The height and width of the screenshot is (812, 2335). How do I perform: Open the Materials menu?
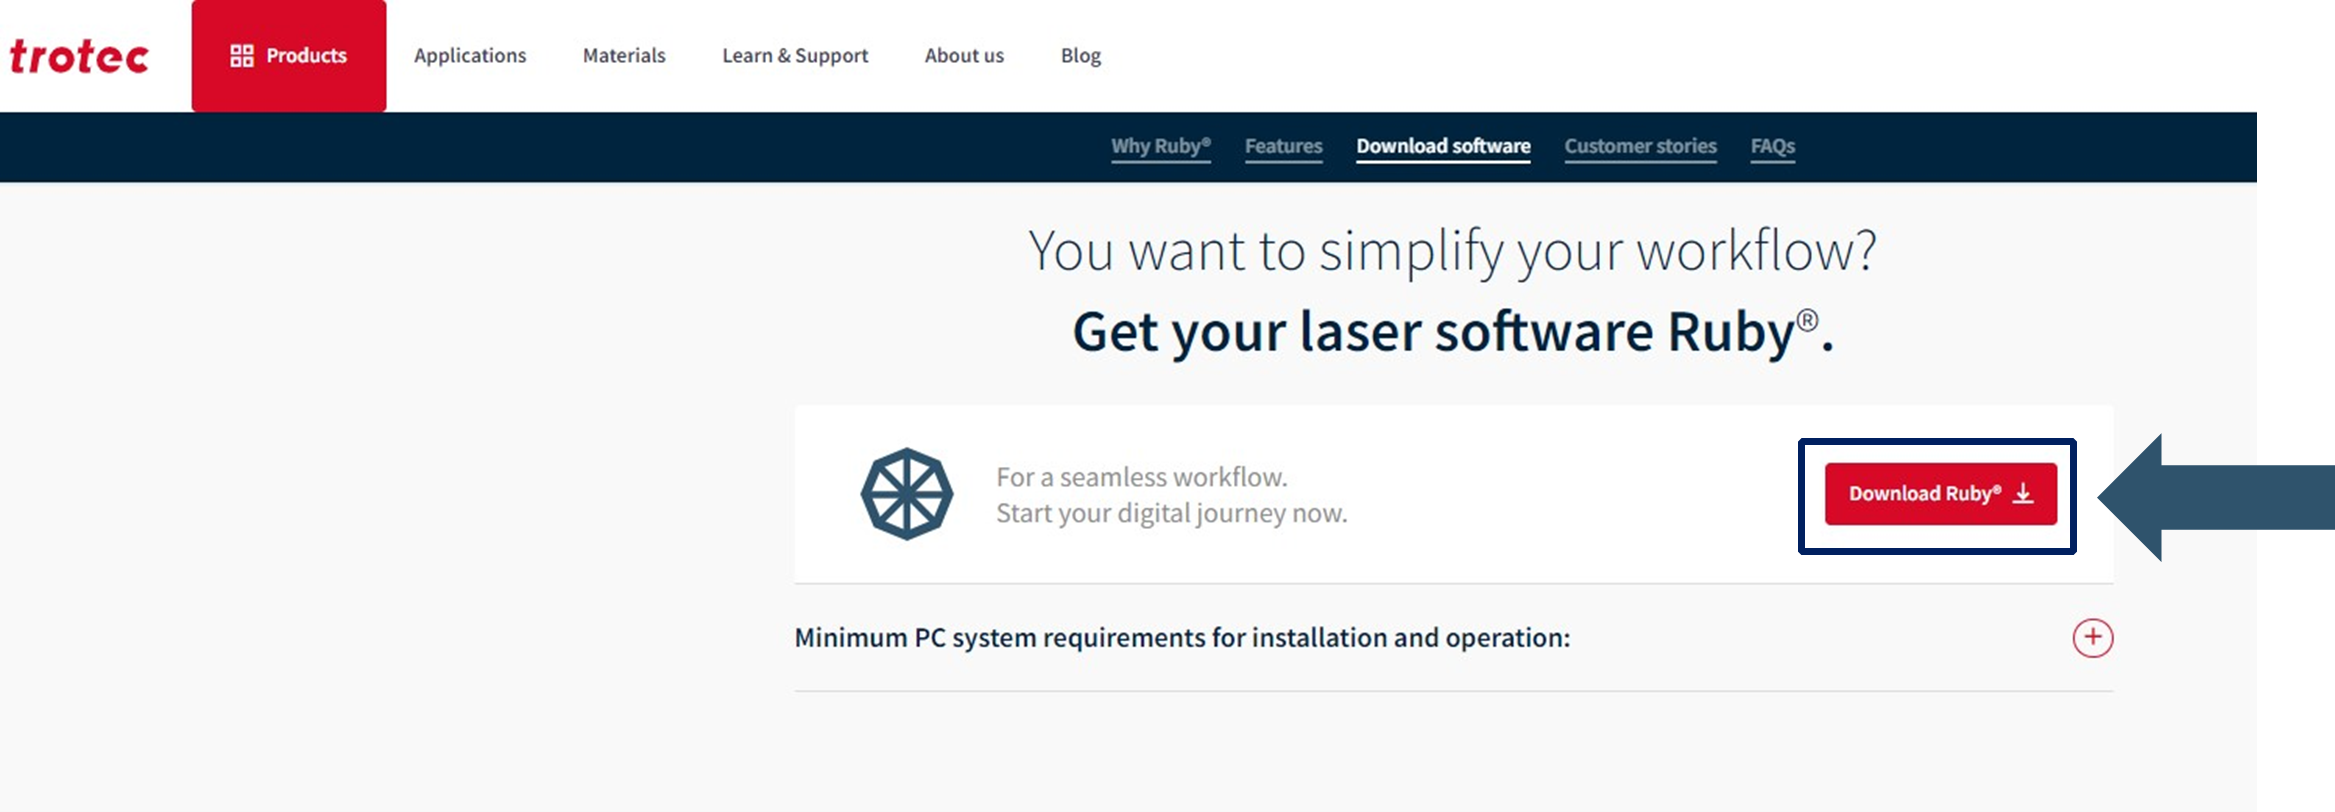(624, 56)
